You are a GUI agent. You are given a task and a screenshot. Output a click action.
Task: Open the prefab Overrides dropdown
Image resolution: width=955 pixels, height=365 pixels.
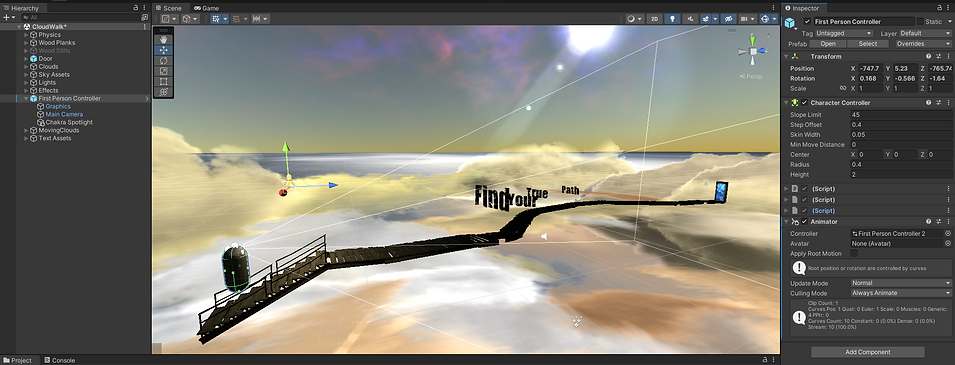[x=923, y=43]
